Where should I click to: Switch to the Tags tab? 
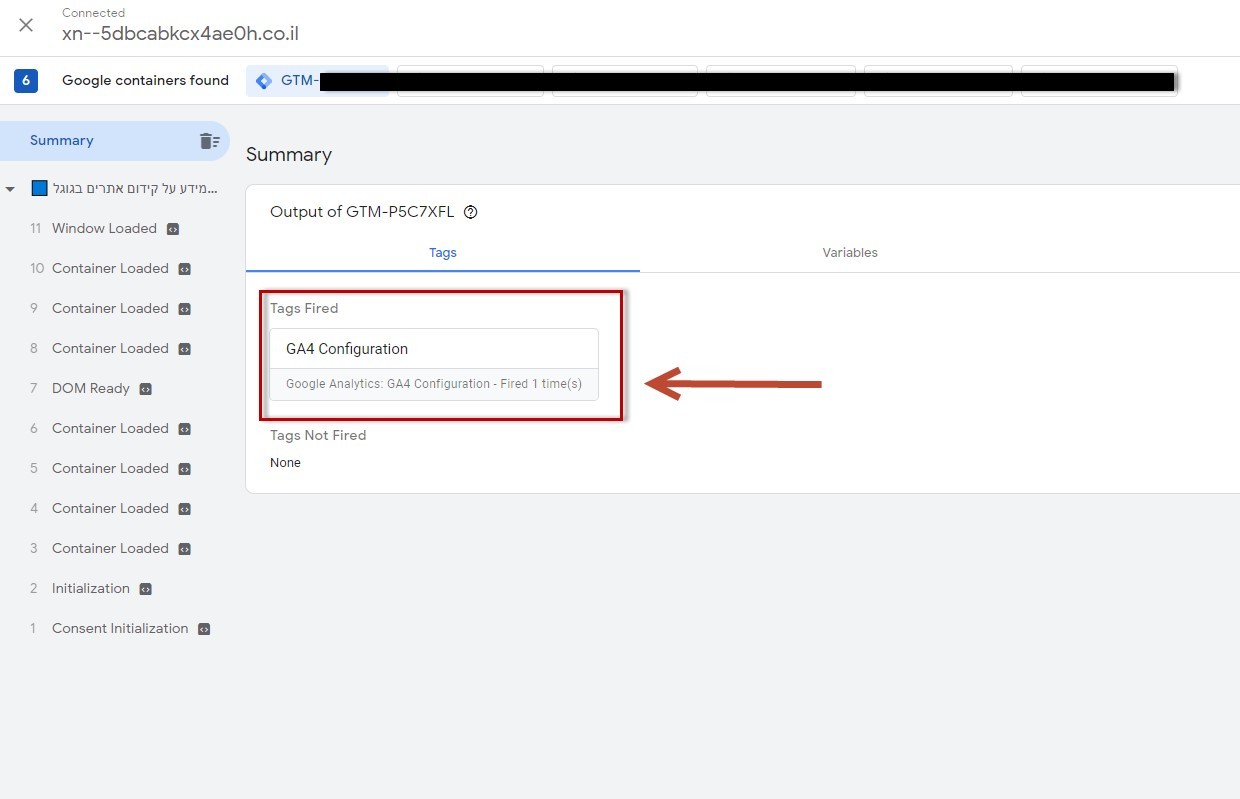[443, 253]
